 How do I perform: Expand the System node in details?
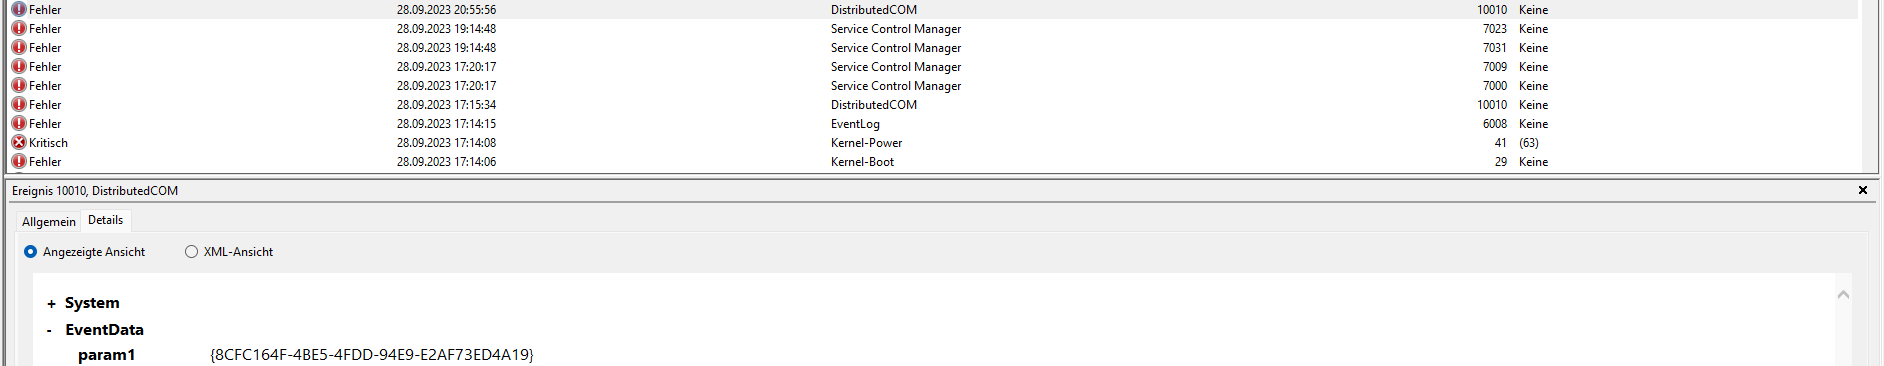[x=51, y=304]
